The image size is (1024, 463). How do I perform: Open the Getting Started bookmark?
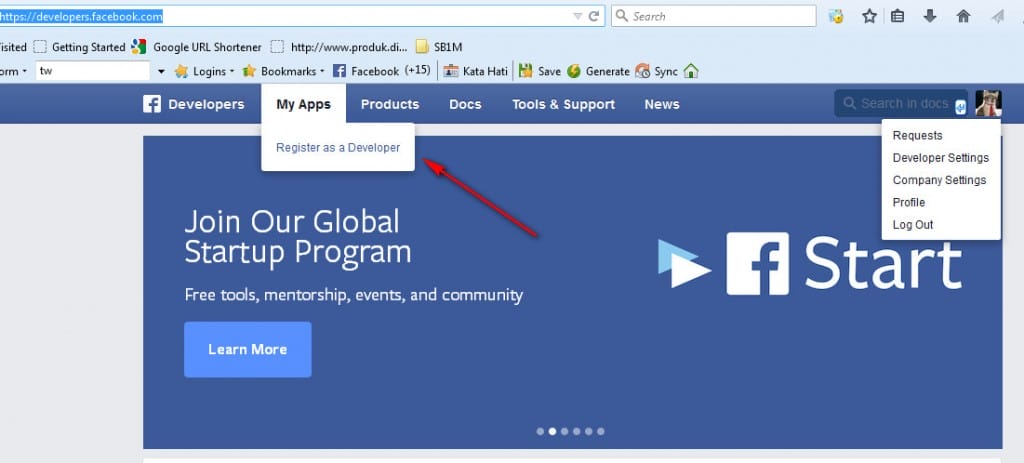pyautogui.click(x=80, y=47)
